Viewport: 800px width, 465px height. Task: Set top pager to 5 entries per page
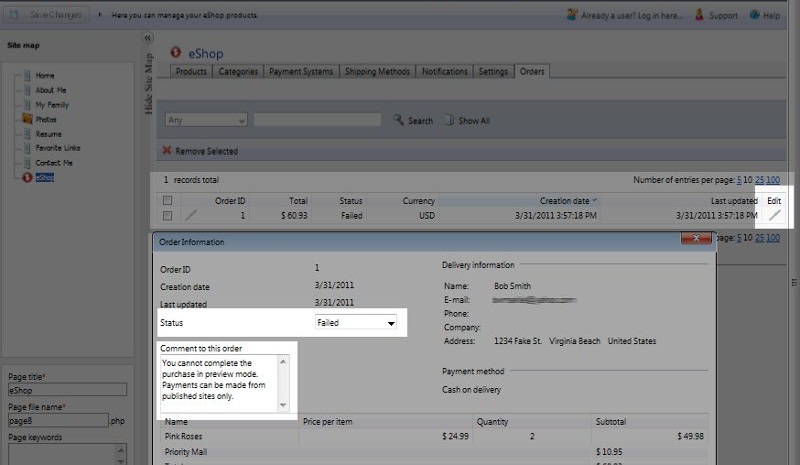coord(739,180)
